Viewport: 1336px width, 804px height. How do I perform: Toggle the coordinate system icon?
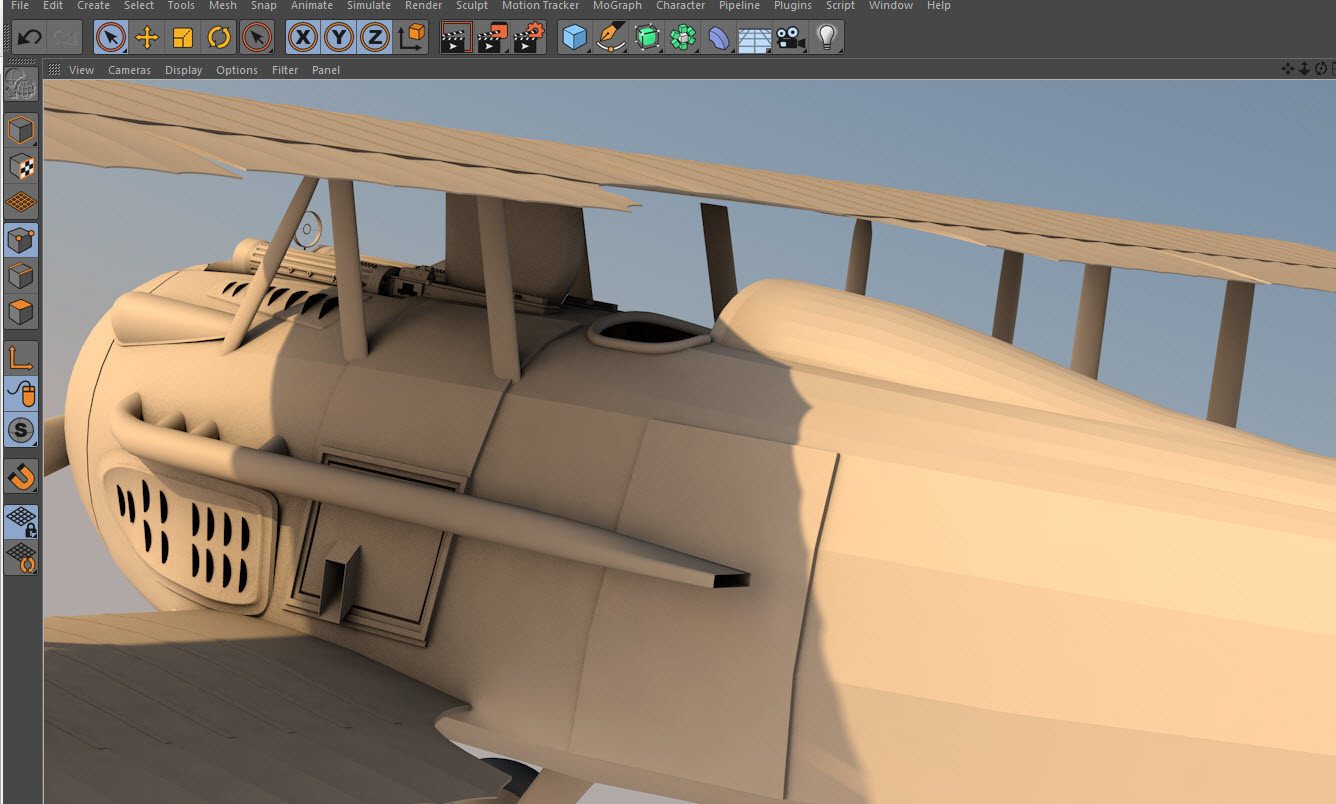click(411, 38)
